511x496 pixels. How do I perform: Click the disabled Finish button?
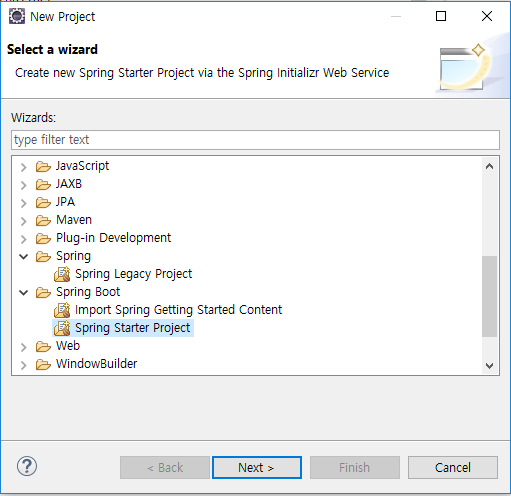pos(355,467)
